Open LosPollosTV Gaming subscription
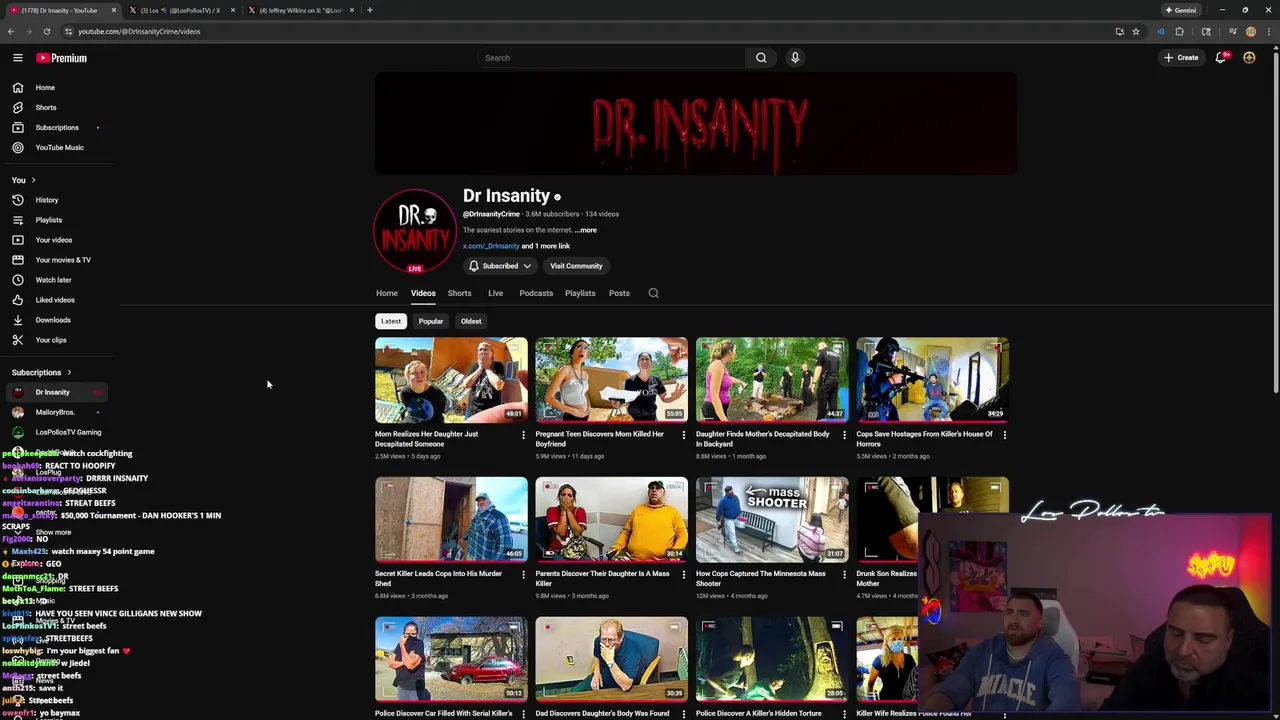The image size is (1280, 720). click(x=58, y=432)
